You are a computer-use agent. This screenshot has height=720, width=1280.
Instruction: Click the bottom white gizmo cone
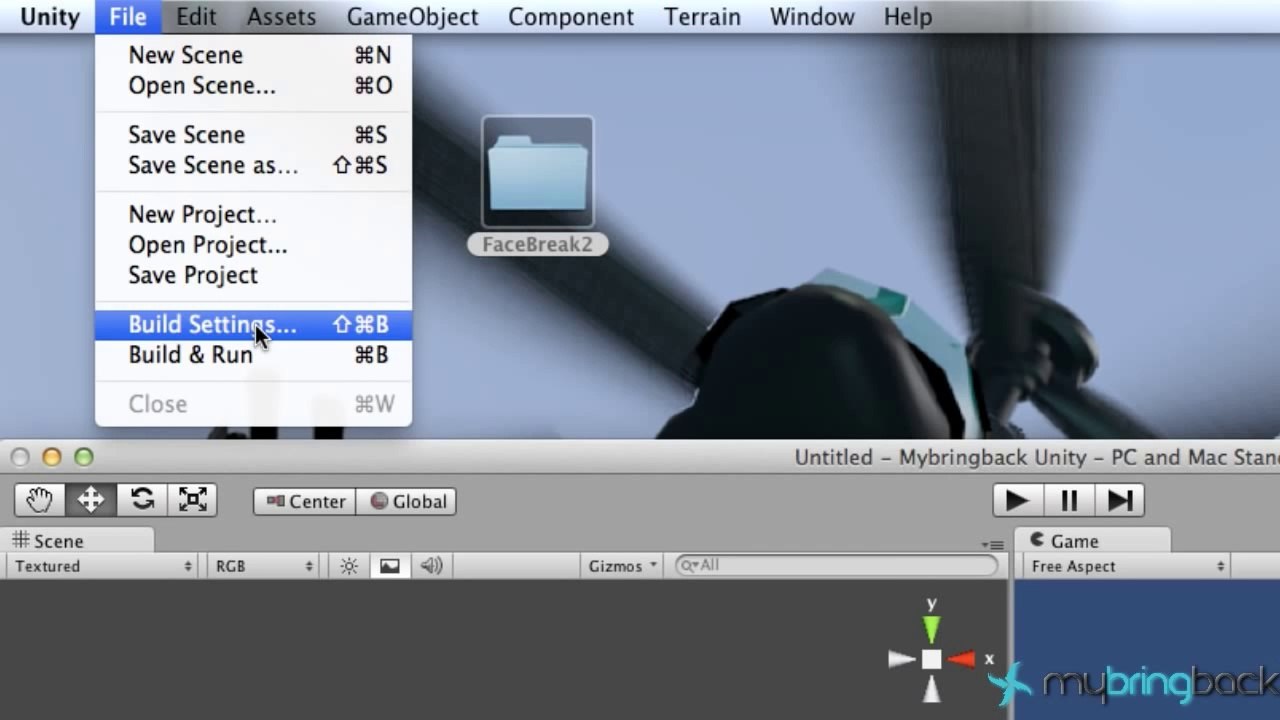(931, 689)
